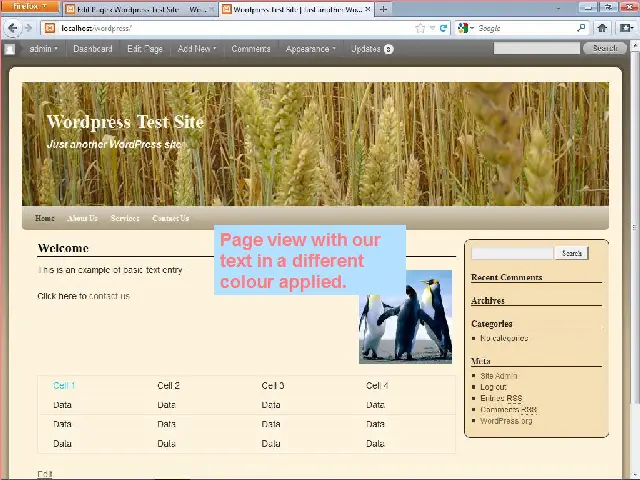Viewport: 640px width, 480px height.
Task: Click the magnifier icon in Google search box
Action: pyautogui.click(x=581, y=28)
